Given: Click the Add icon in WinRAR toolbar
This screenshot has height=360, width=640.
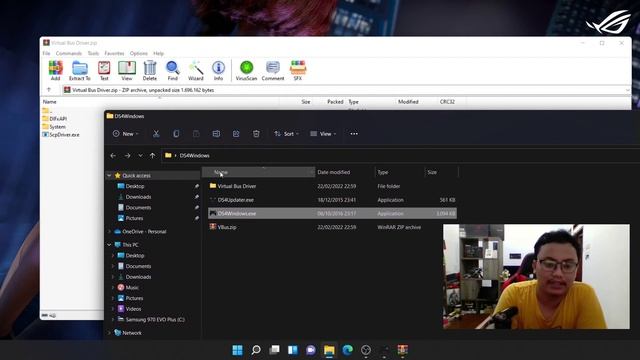Looking at the screenshot, I should point(56,70).
